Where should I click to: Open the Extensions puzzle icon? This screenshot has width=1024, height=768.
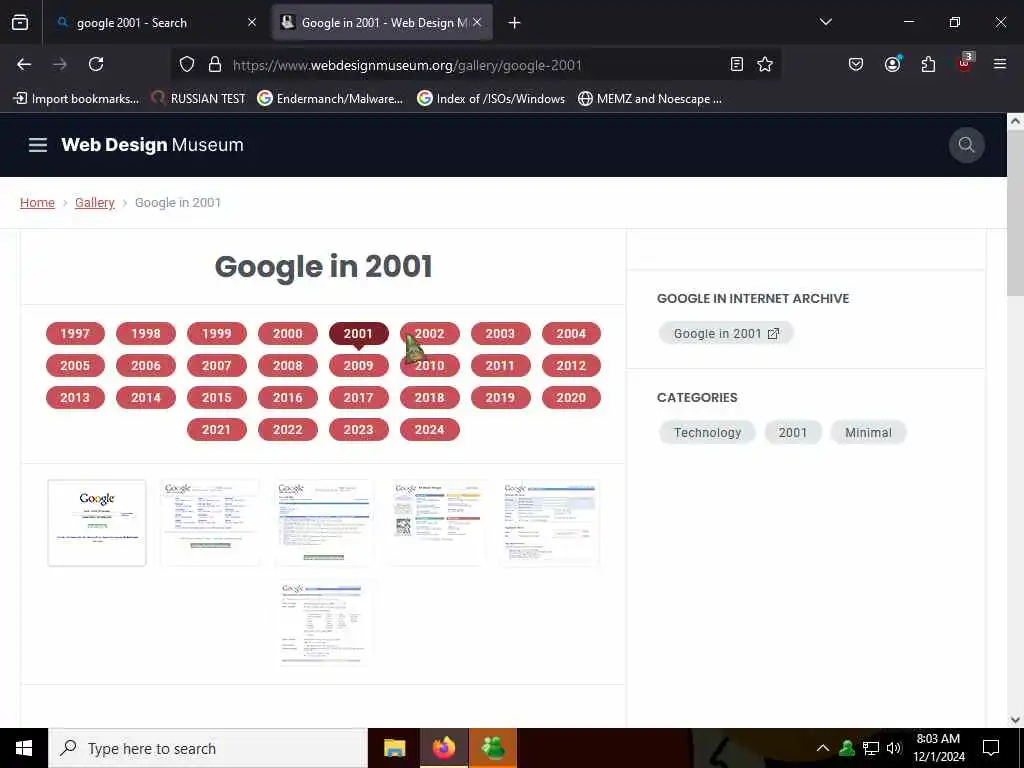tap(928, 64)
